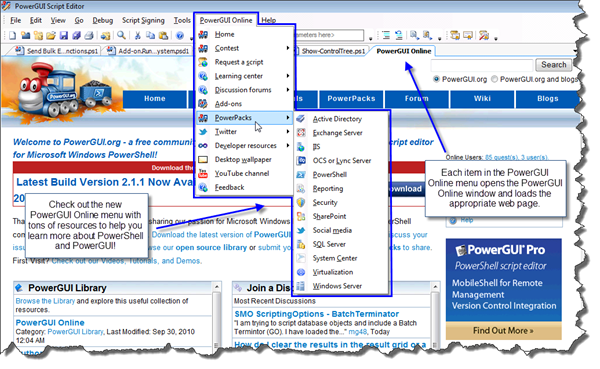The width and height of the screenshot is (600, 369).
Task: Click the Active Directory PowerPack icon
Action: coord(301,119)
